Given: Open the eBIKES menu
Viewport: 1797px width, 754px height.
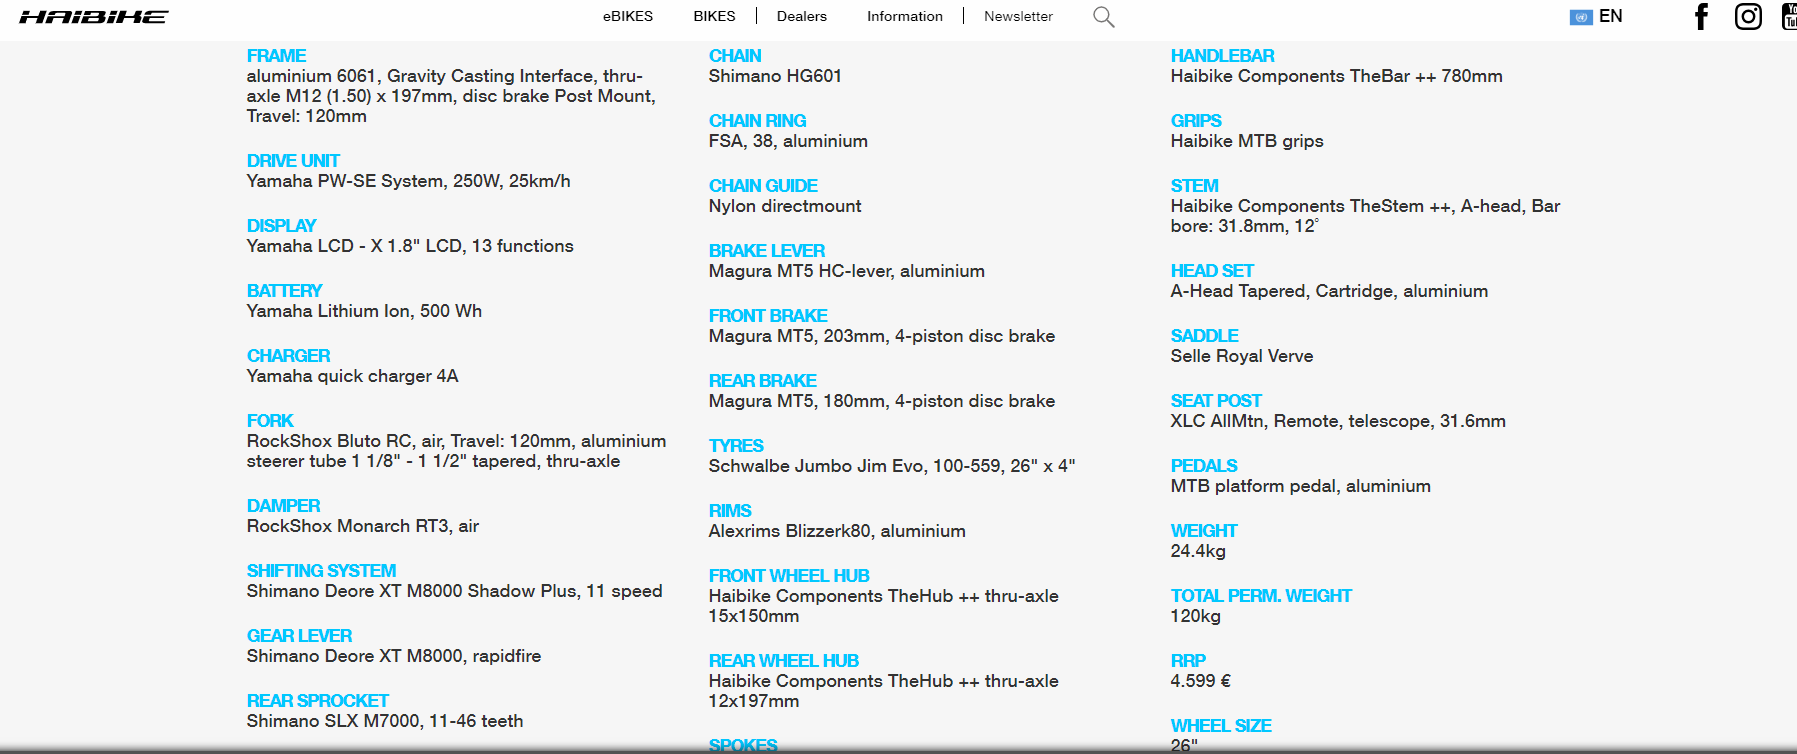Looking at the screenshot, I should 627,16.
